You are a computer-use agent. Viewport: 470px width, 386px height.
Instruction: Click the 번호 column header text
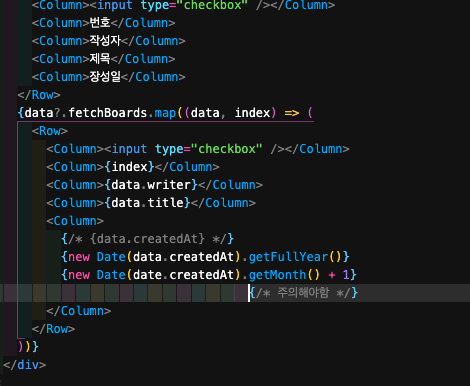tap(100, 23)
